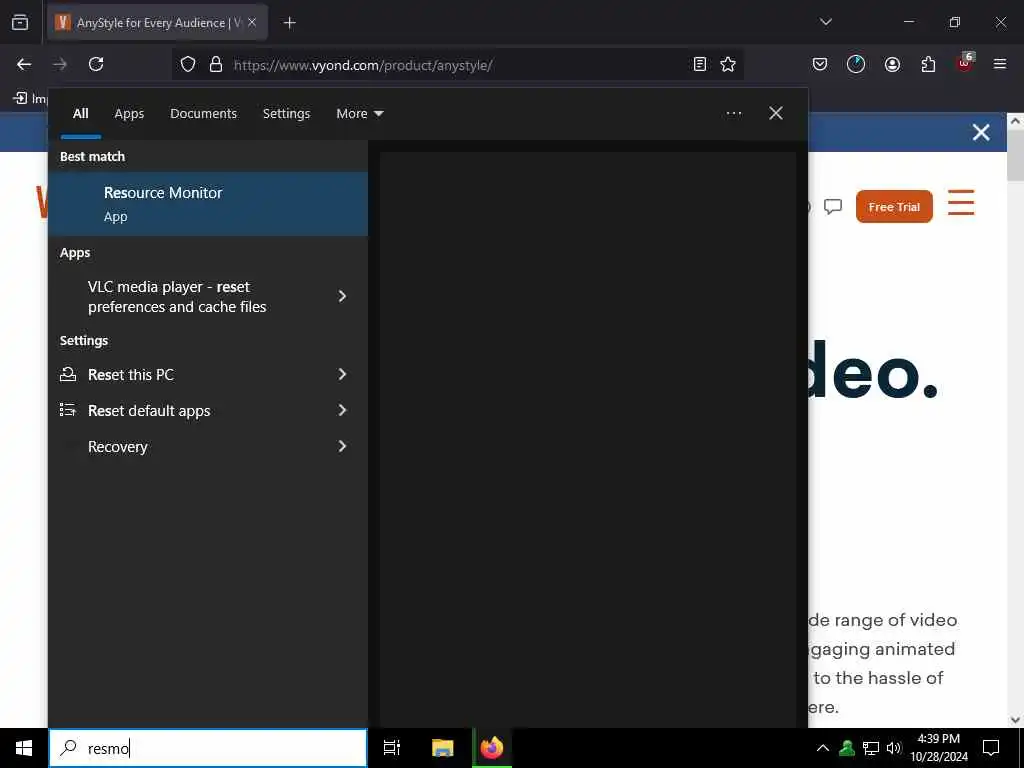1024x768 pixels.
Task: Switch to the Documents search tab
Action: [x=203, y=114]
